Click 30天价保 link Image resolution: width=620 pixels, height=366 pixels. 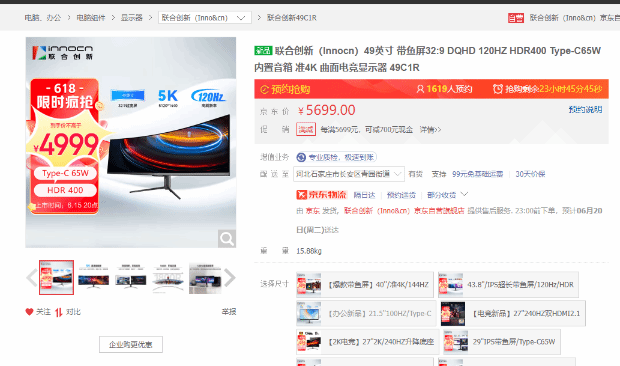[x=530, y=174]
